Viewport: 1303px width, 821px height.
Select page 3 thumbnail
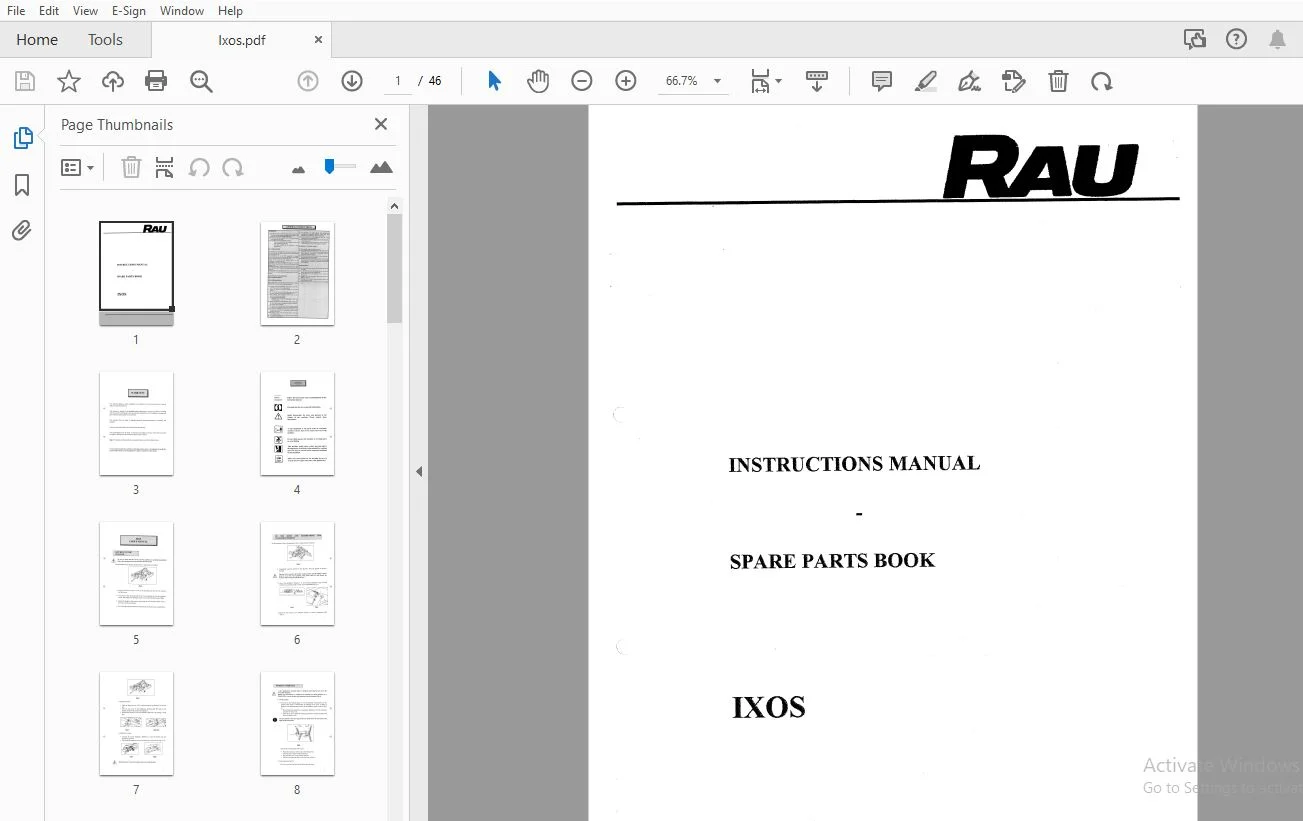point(136,423)
